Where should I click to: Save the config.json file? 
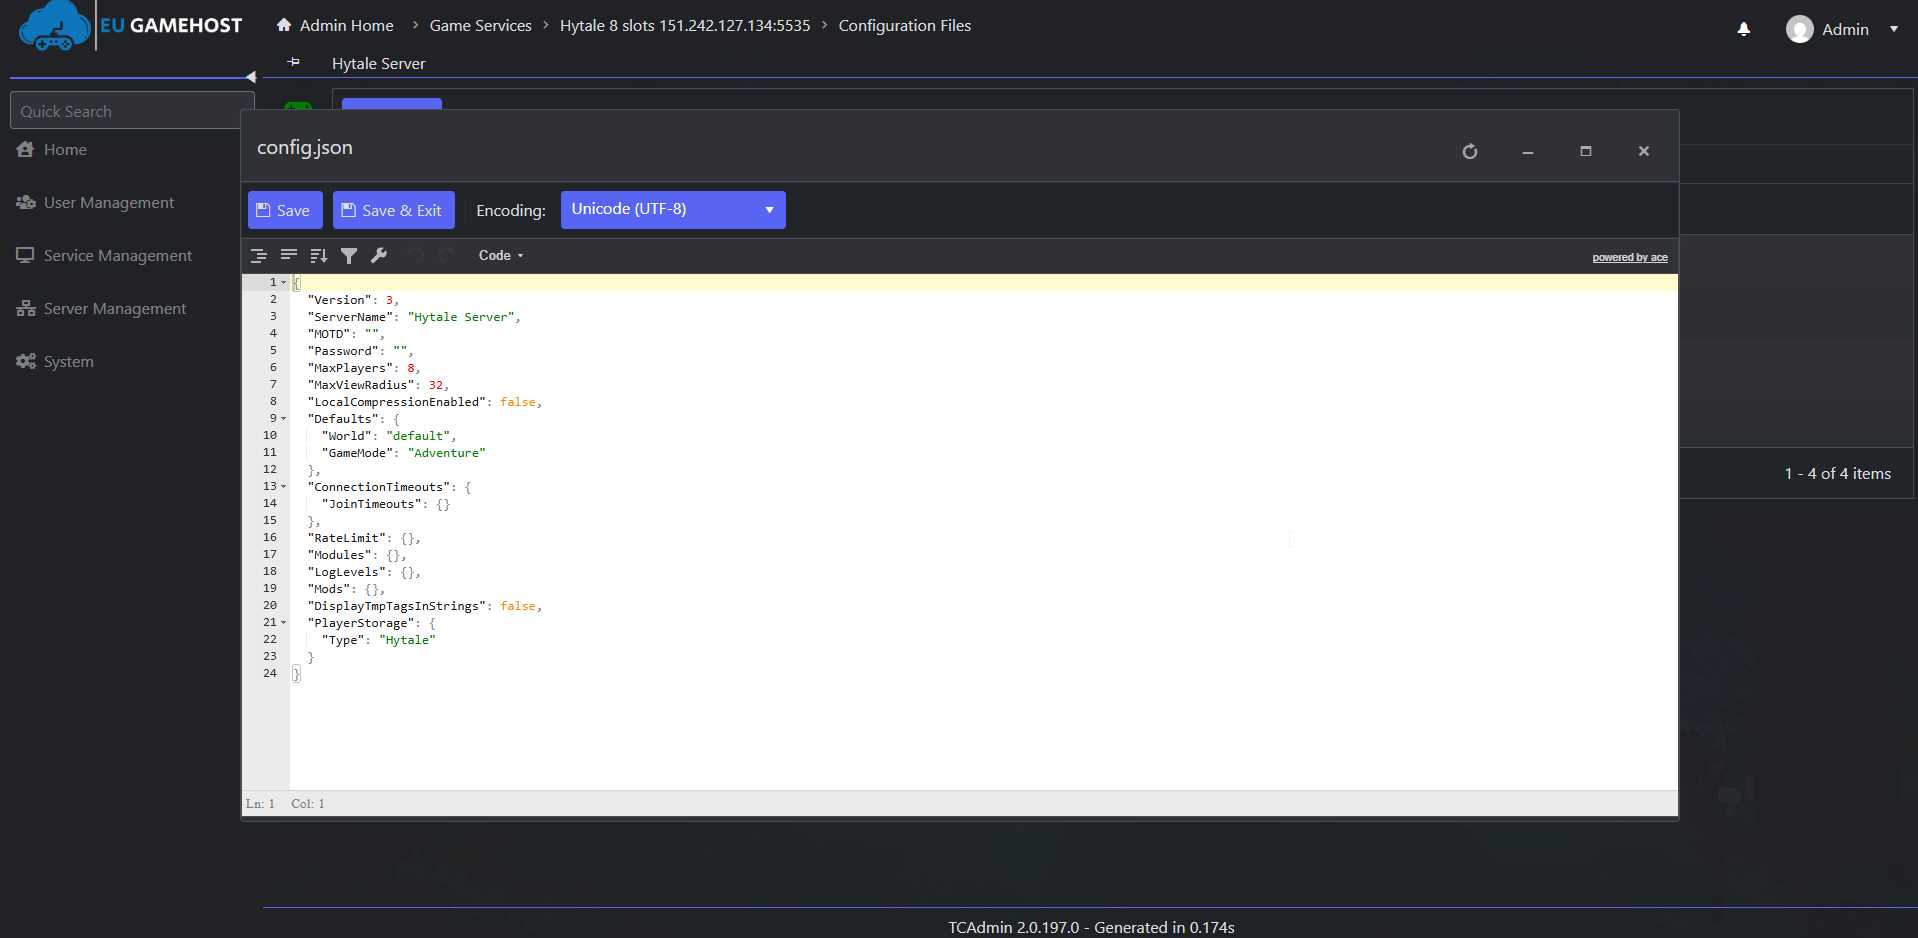[284, 209]
